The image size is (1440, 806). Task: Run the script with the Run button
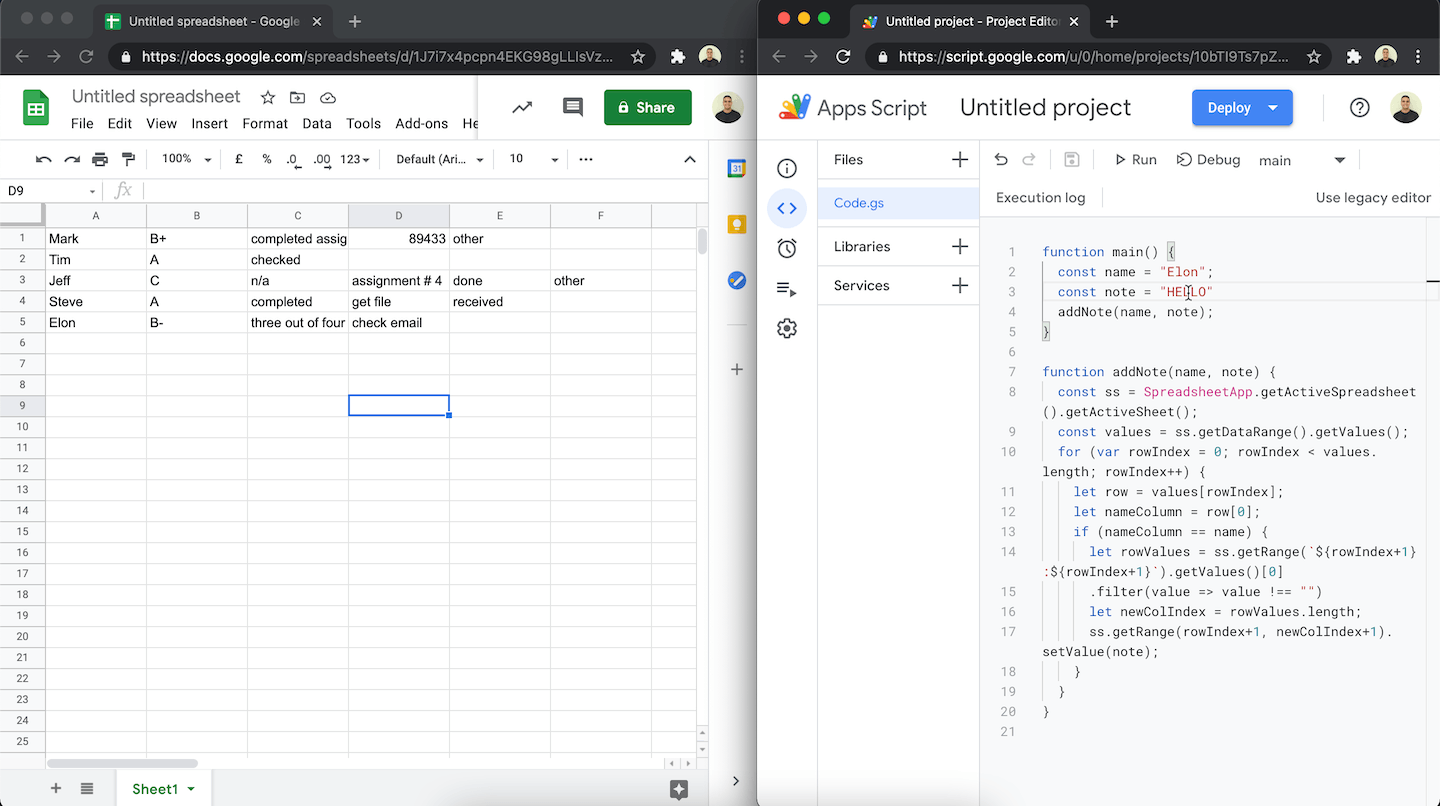point(1135,159)
